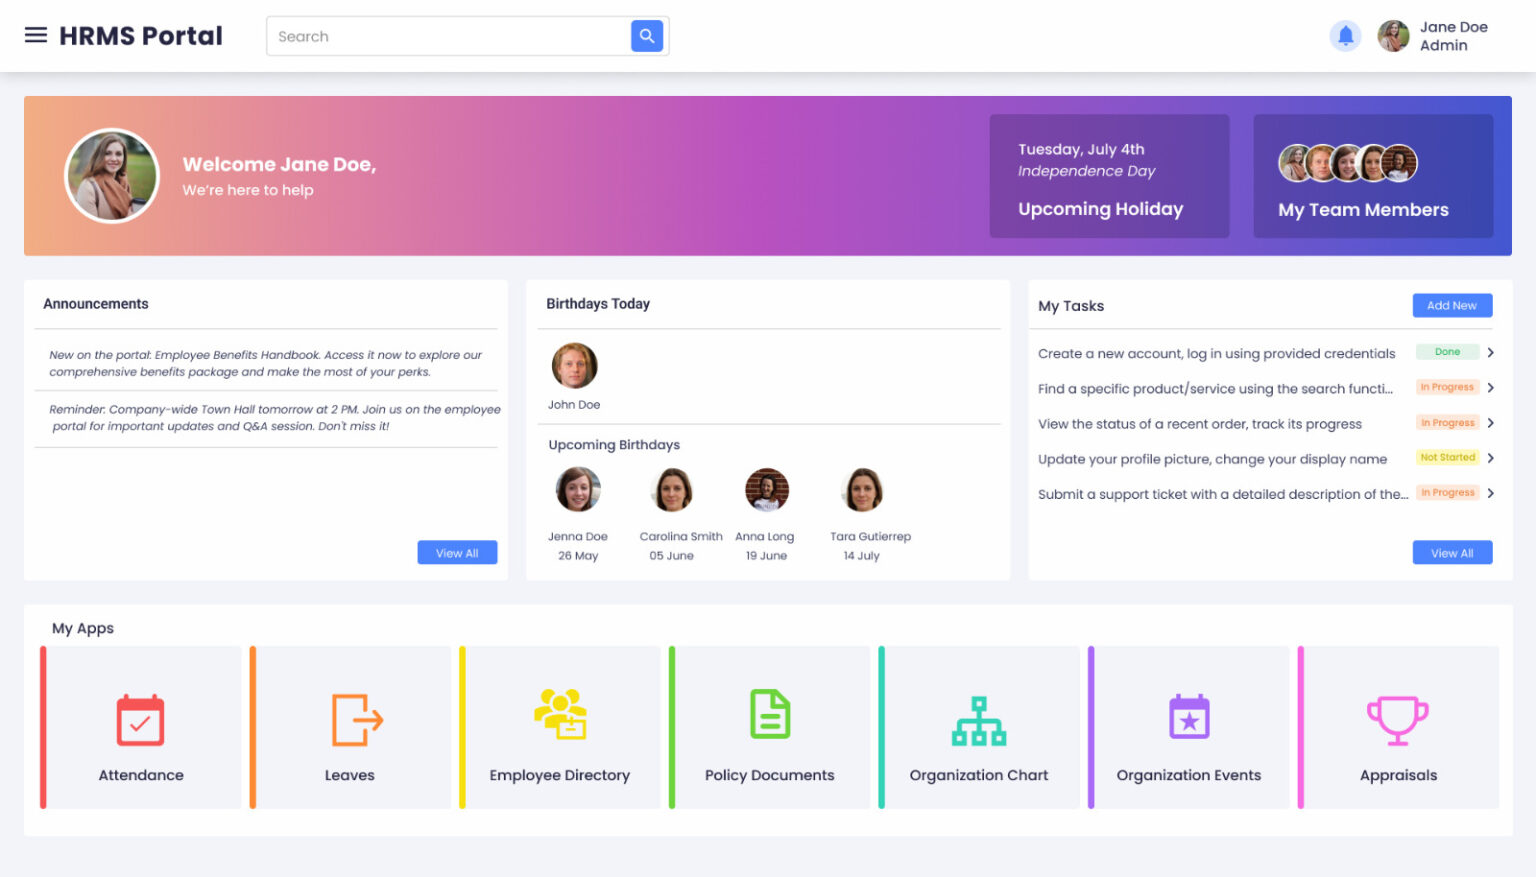Open the notifications bell
This screenshot has height=877, width=1536.
pos(1345,36)
